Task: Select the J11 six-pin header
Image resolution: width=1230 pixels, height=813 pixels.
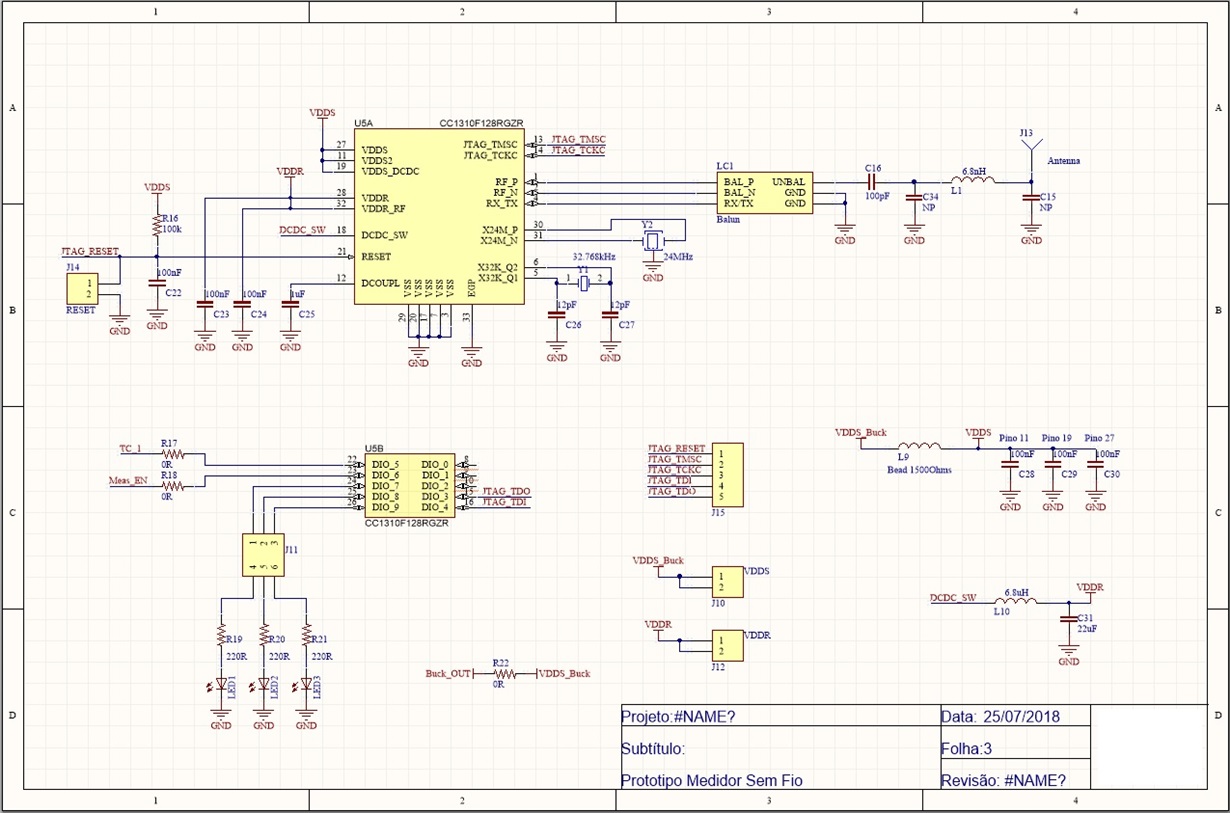Action: tap(264, 555)
